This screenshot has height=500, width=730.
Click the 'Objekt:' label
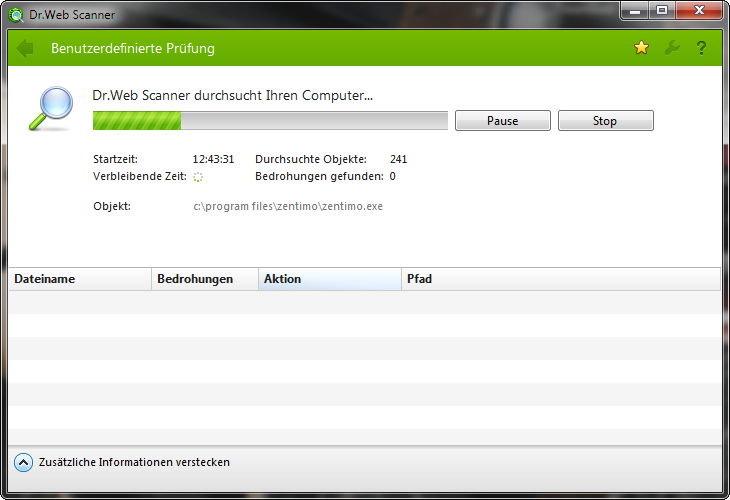point(112,206)
